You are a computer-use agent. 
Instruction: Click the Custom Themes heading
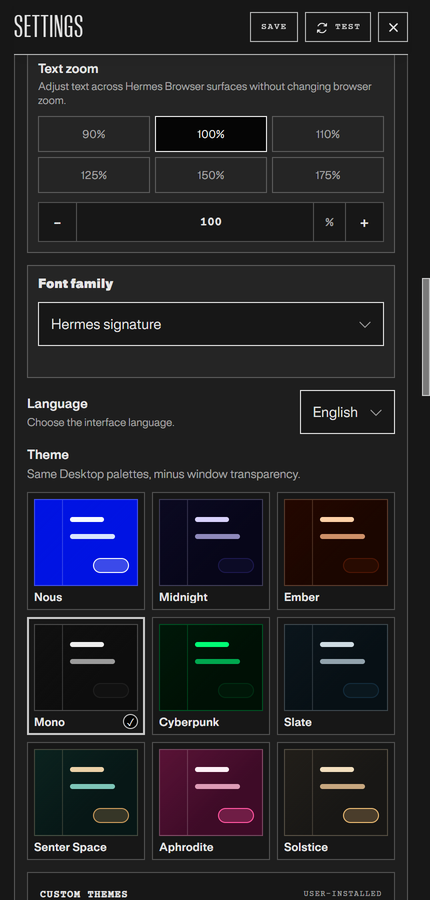point(84,894)
